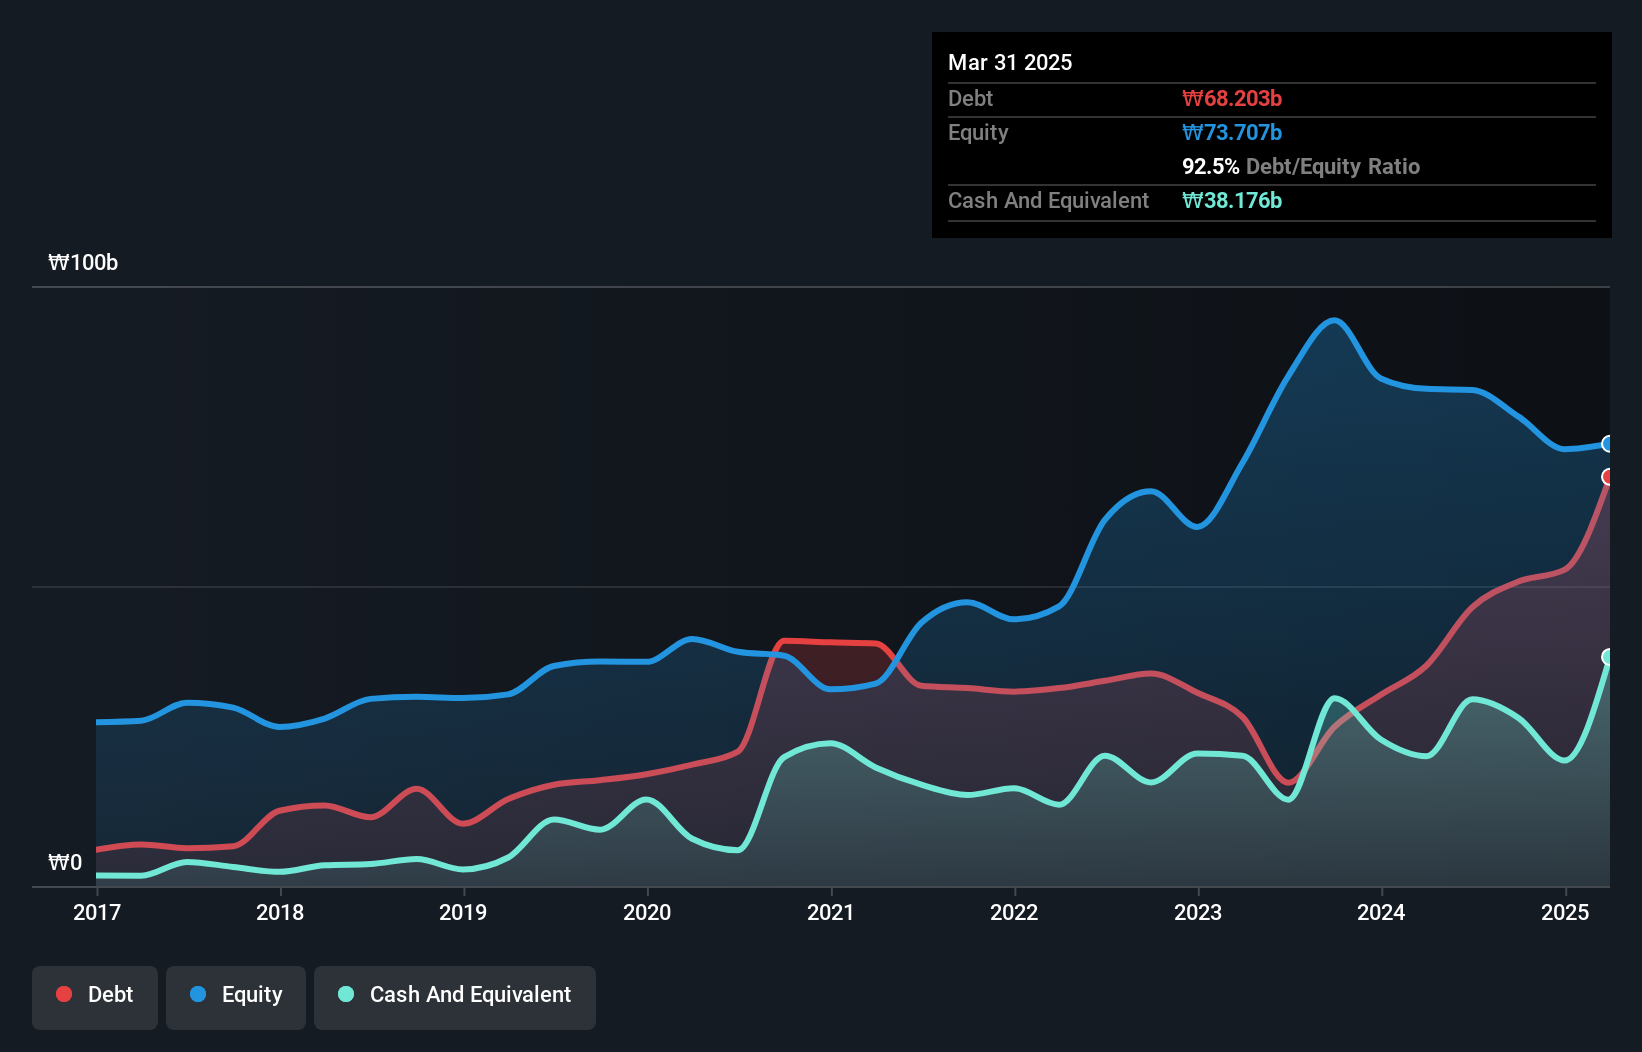Click the blue Equity legend dot
The width and height of the screenshot is (1642, 1052).
(199, 994)
